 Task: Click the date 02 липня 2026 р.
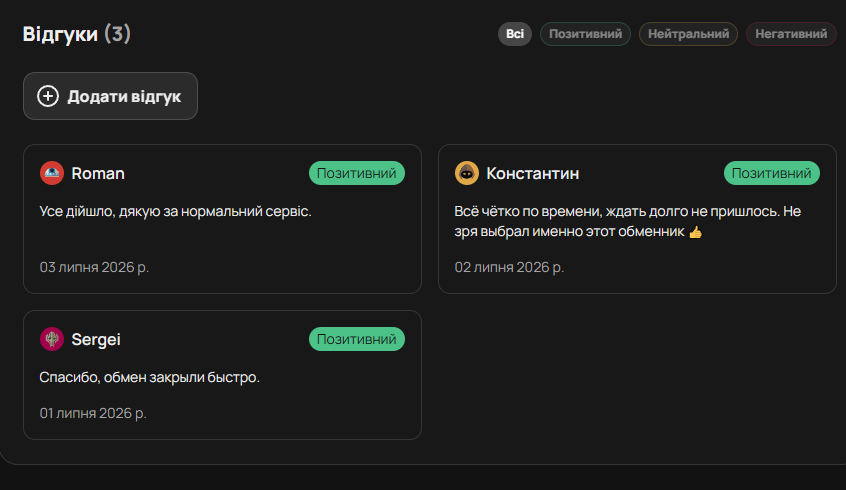click(509, 267)
